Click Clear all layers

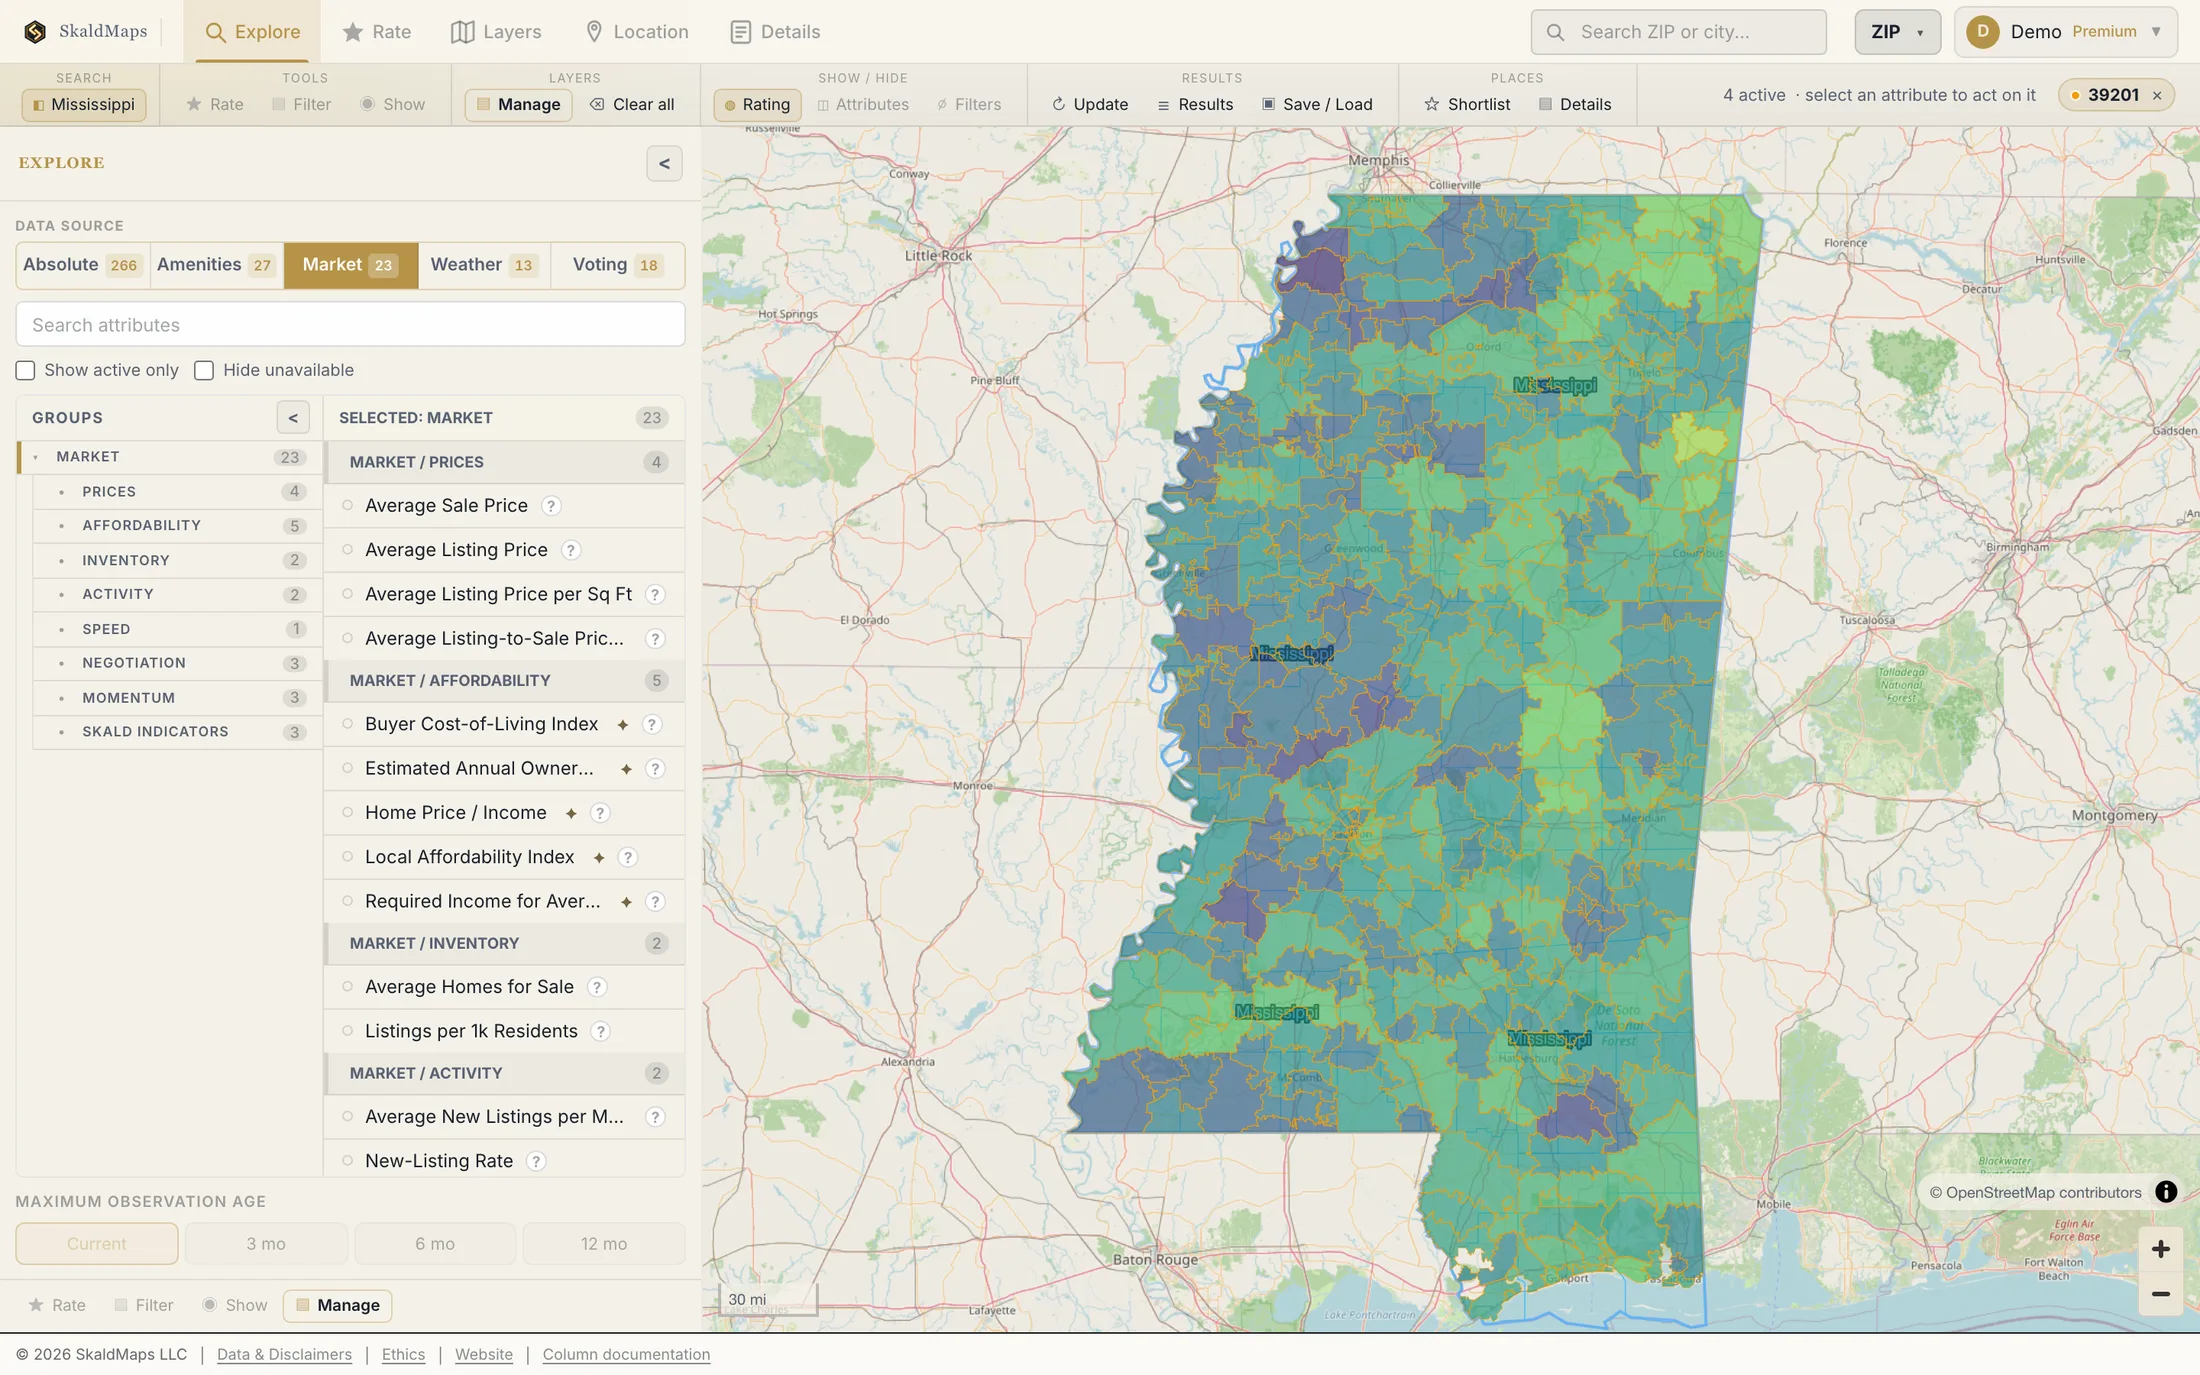[632, 104]
